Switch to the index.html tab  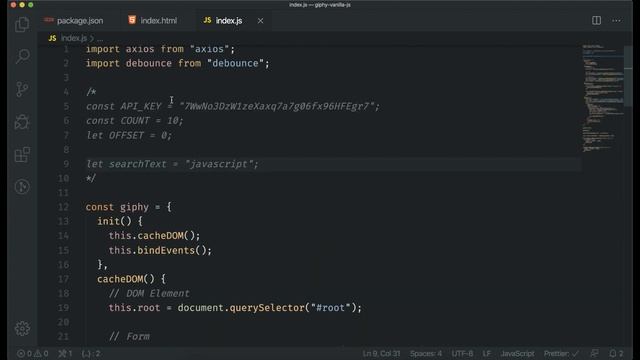(x=159, y=20)
